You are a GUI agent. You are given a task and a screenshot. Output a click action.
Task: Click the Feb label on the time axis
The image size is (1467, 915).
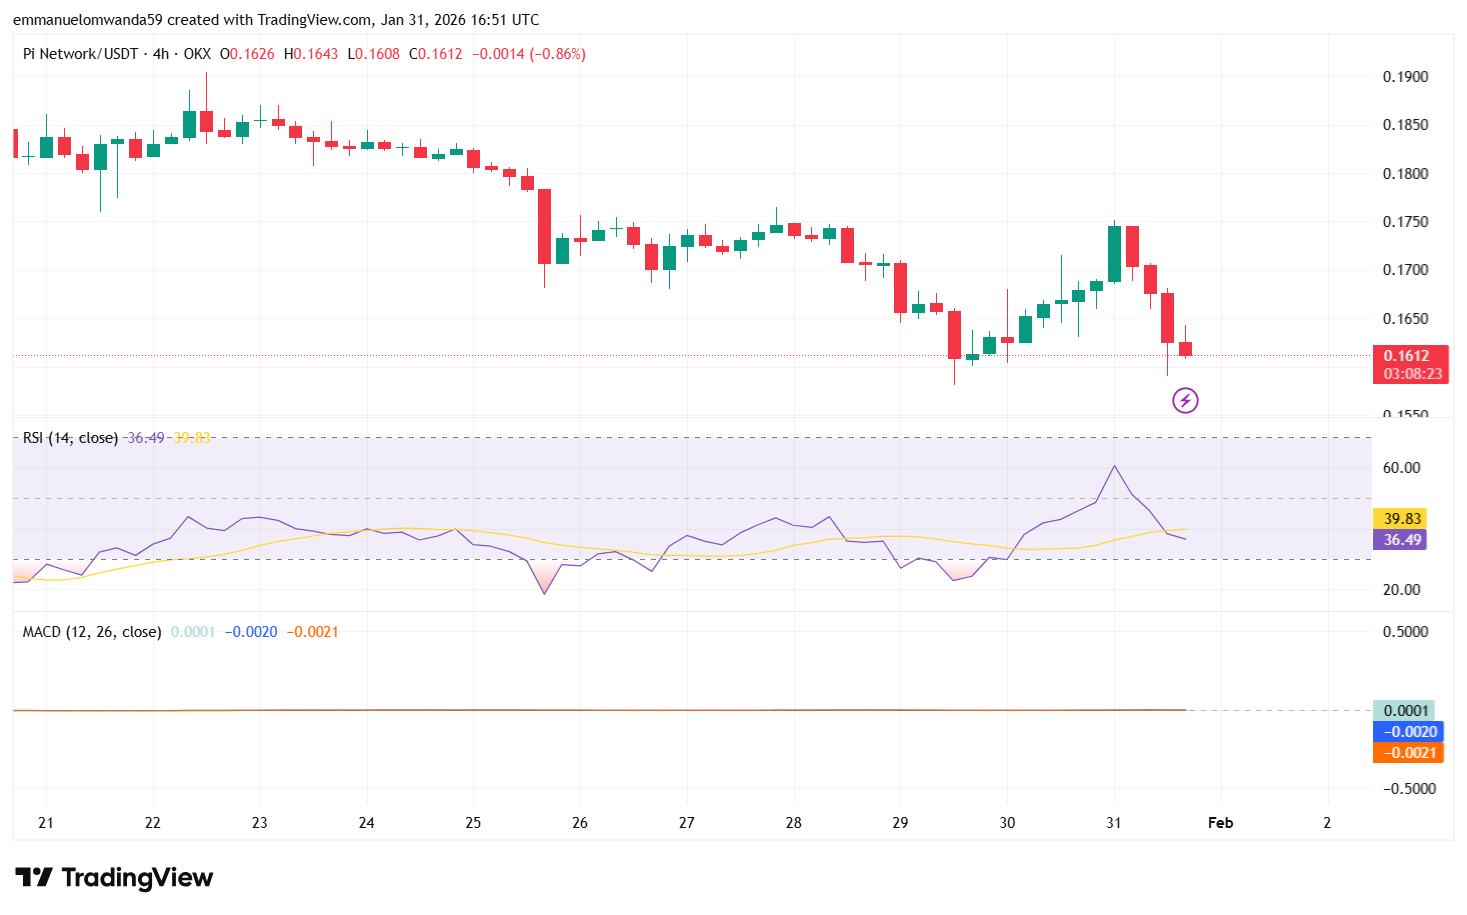(x=1220, y=823)
